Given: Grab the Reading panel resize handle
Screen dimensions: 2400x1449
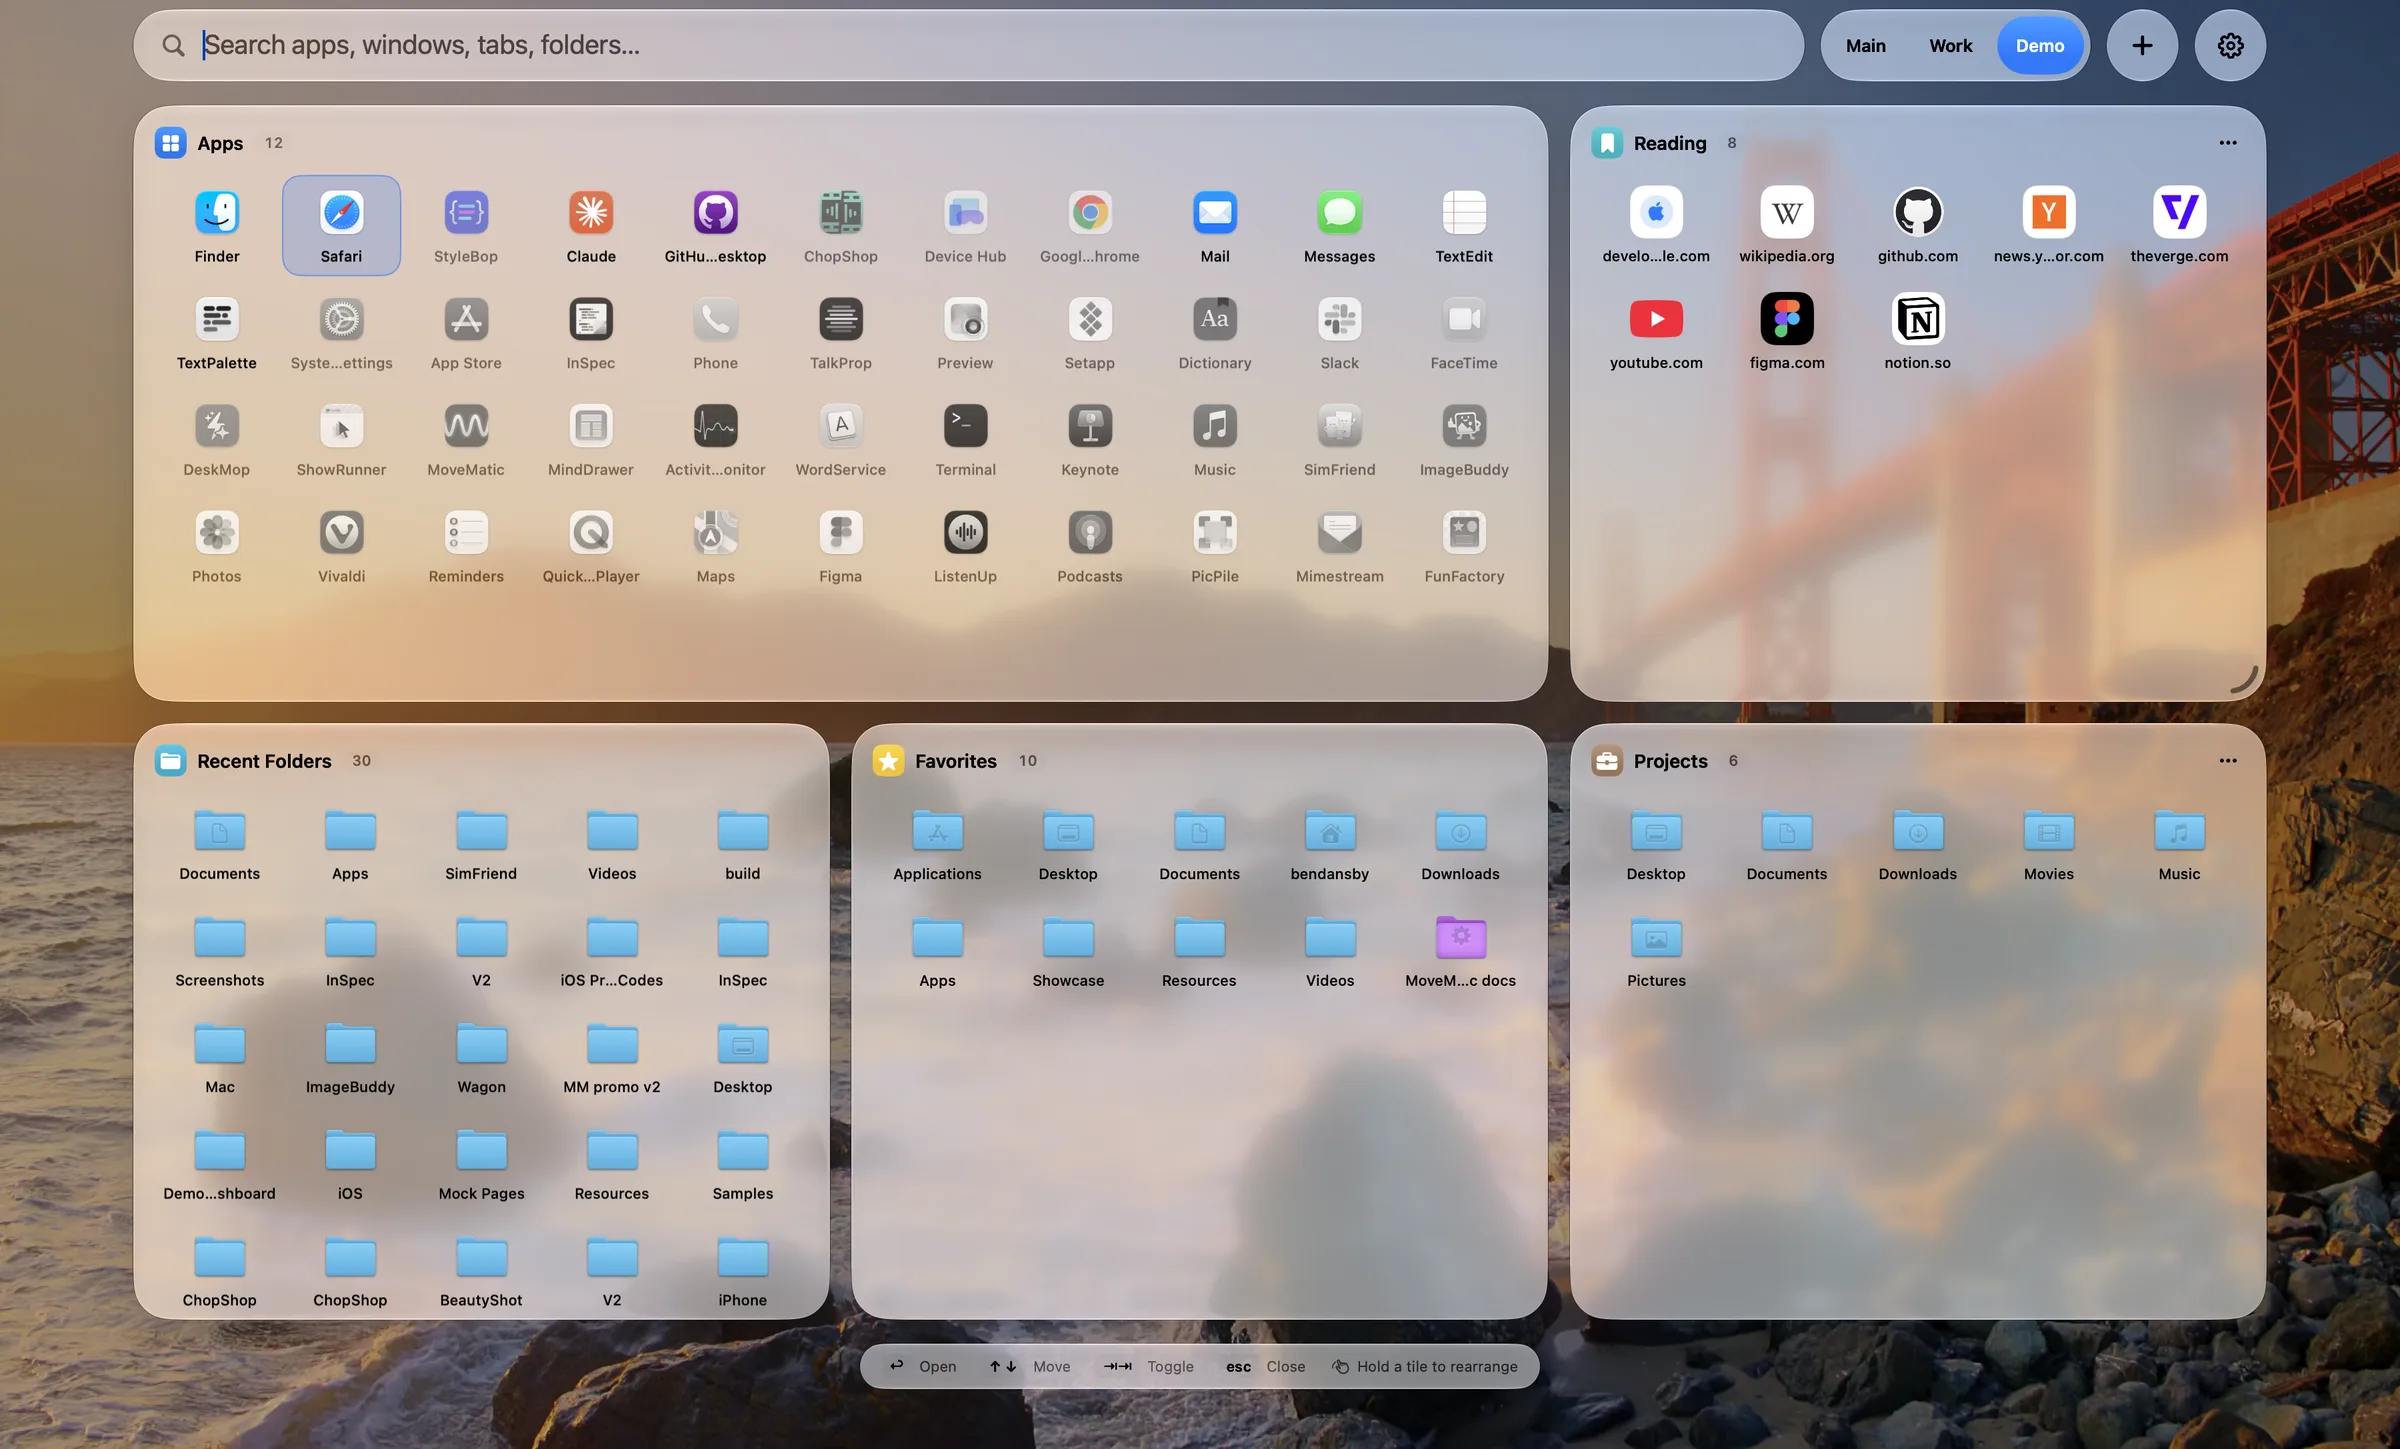Looking at the screenshot, I should click(2244, 680).
